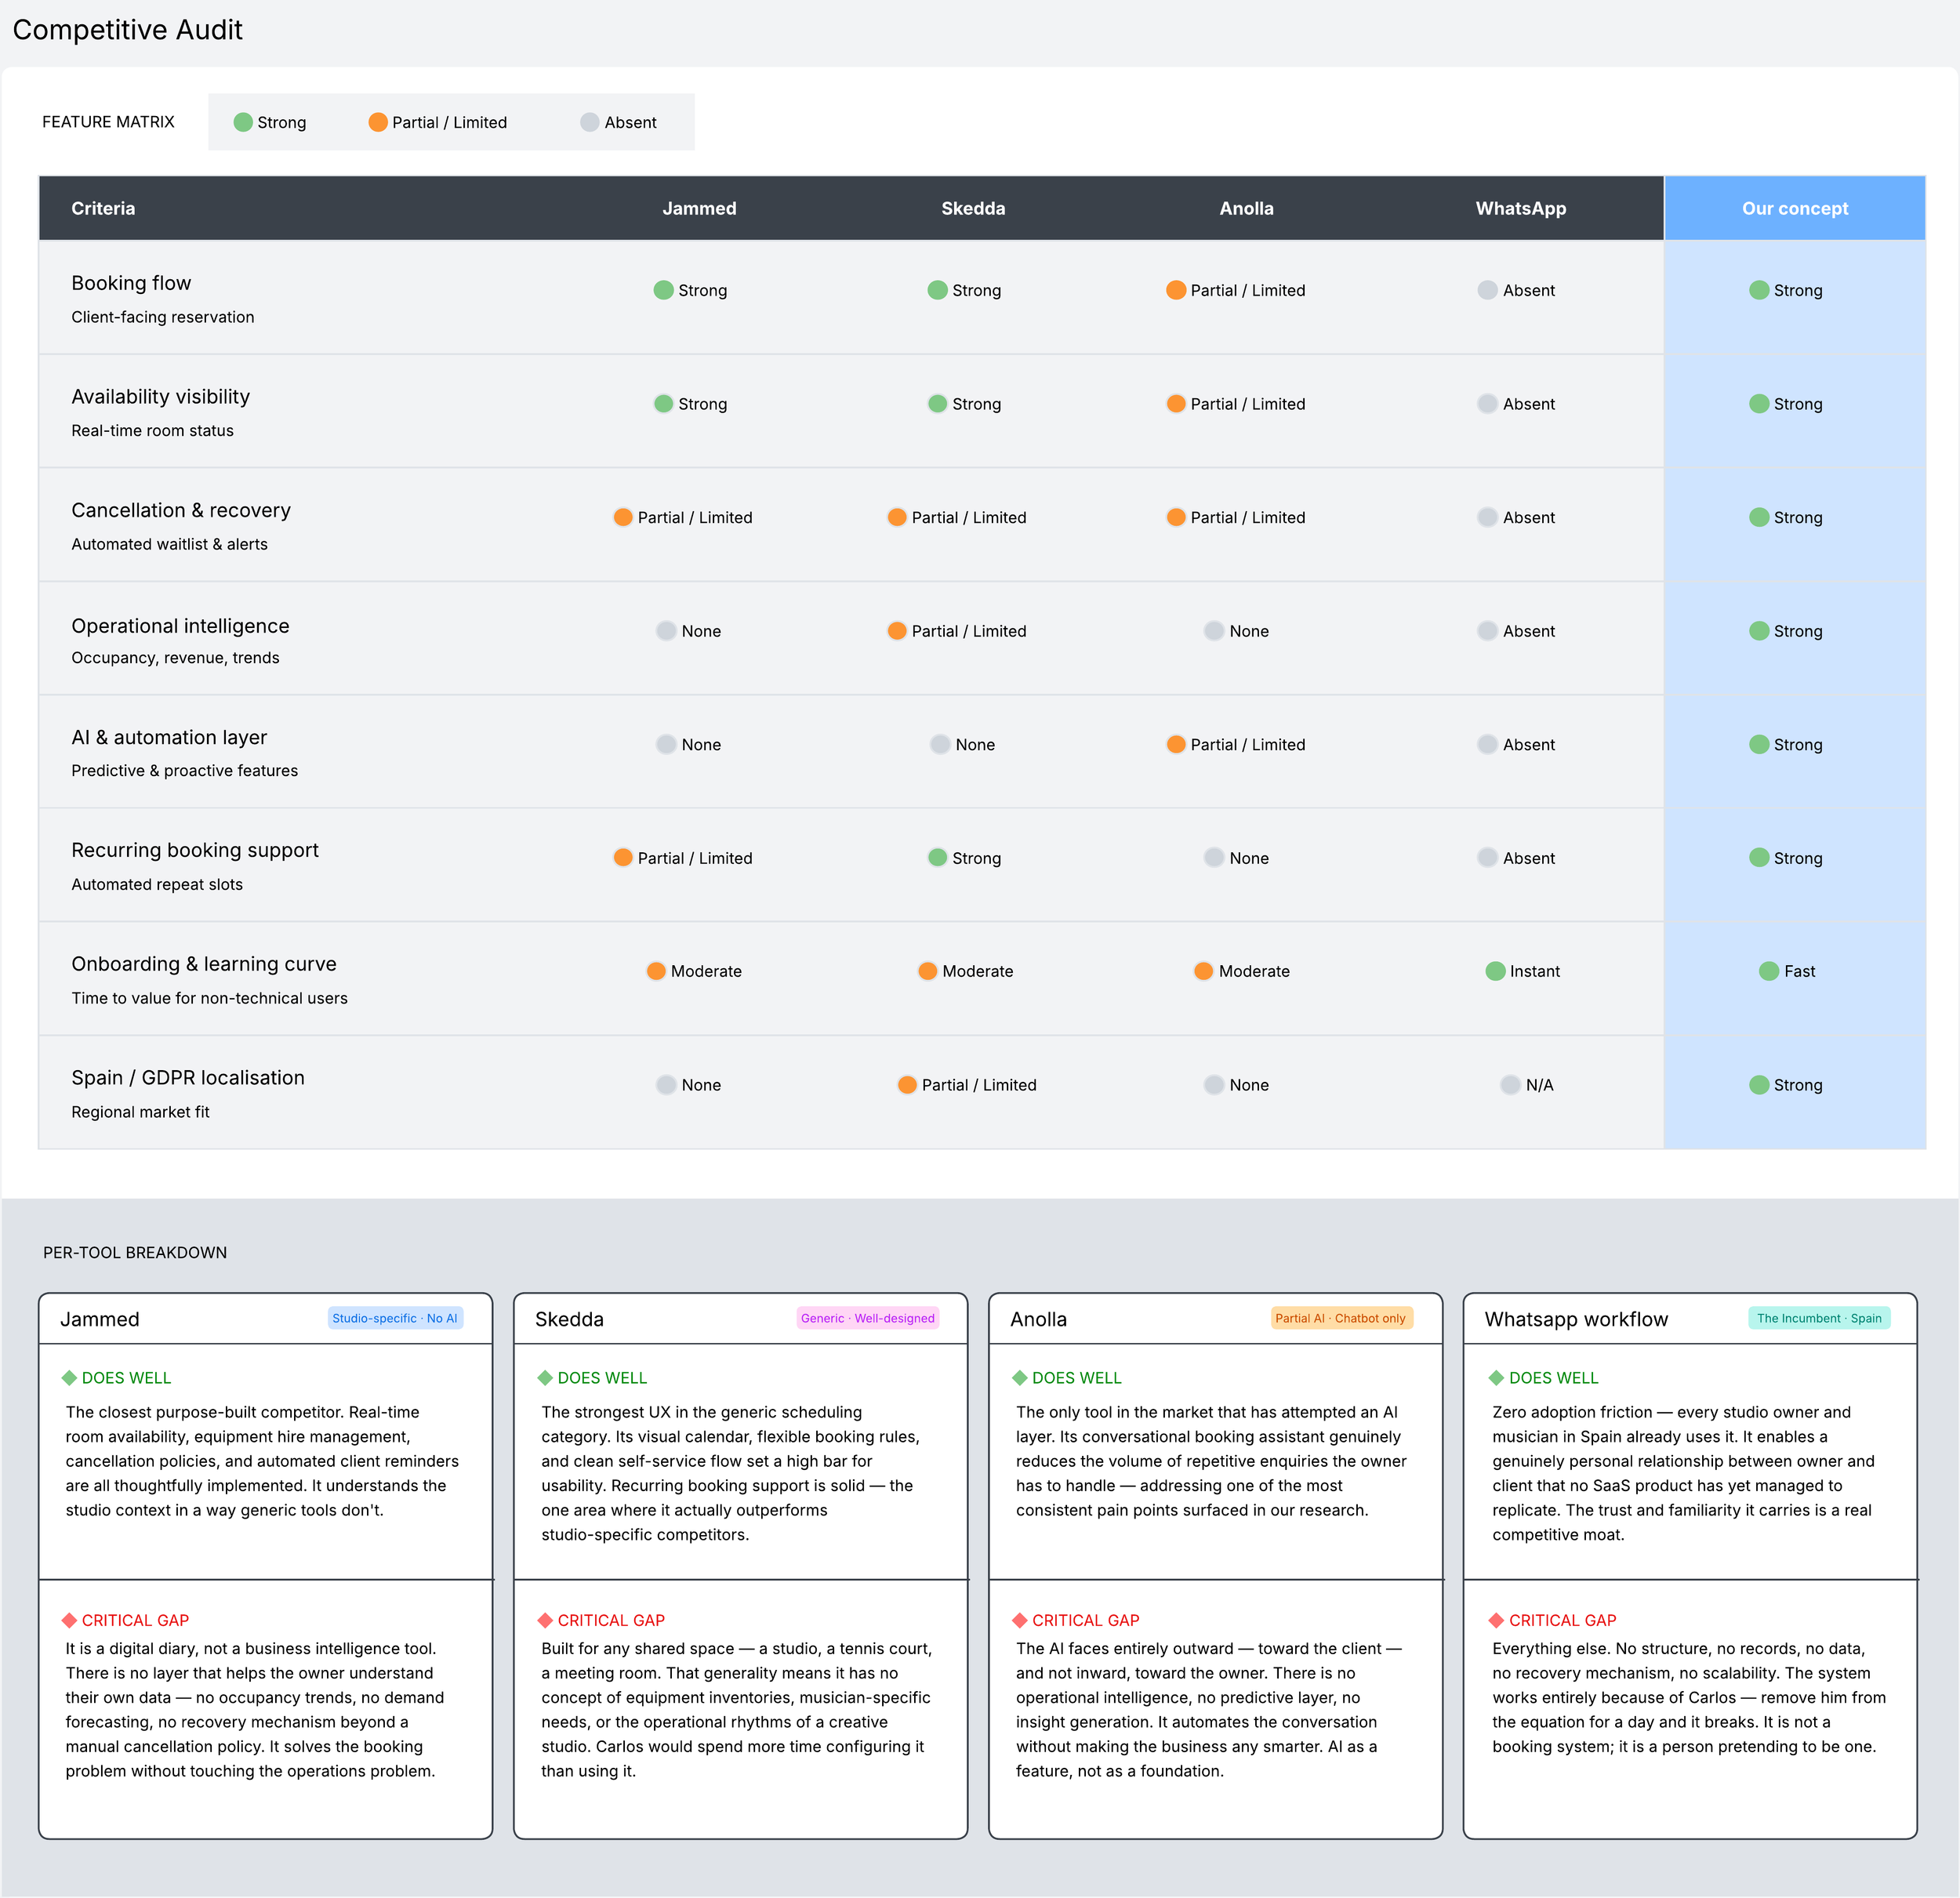Select the 'Anolla' column header in the matrix
This screenshot has width=1960, height=1898.
pyautogui.click(x=1246, y=208)
